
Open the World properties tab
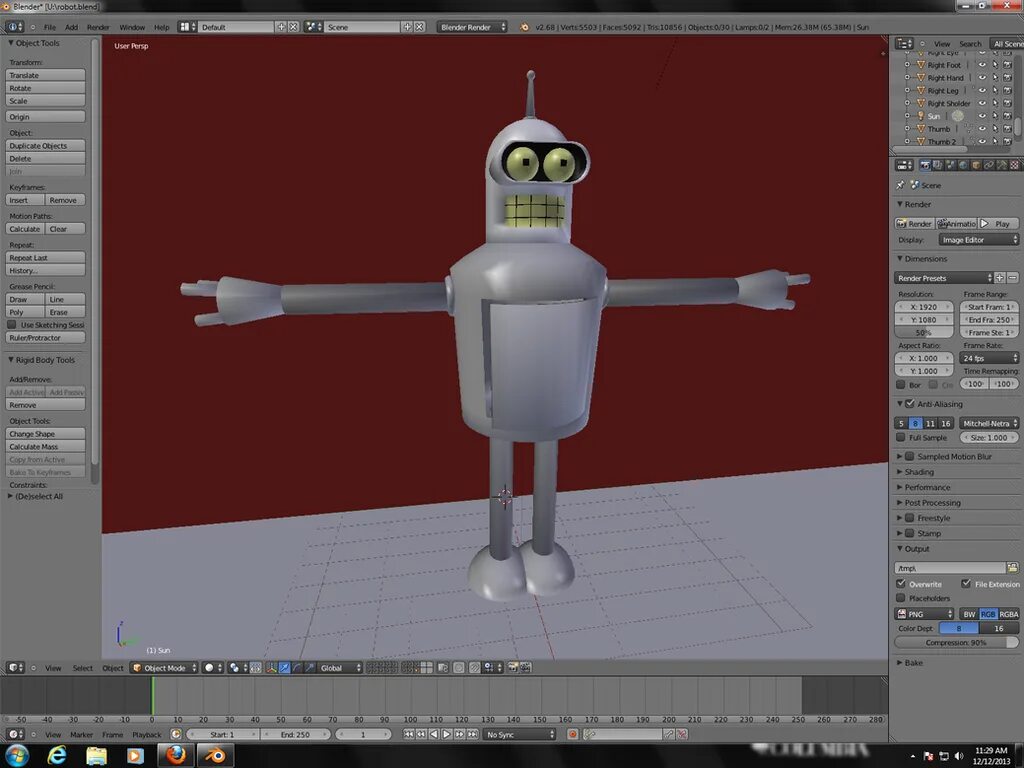tap(963, 165)
